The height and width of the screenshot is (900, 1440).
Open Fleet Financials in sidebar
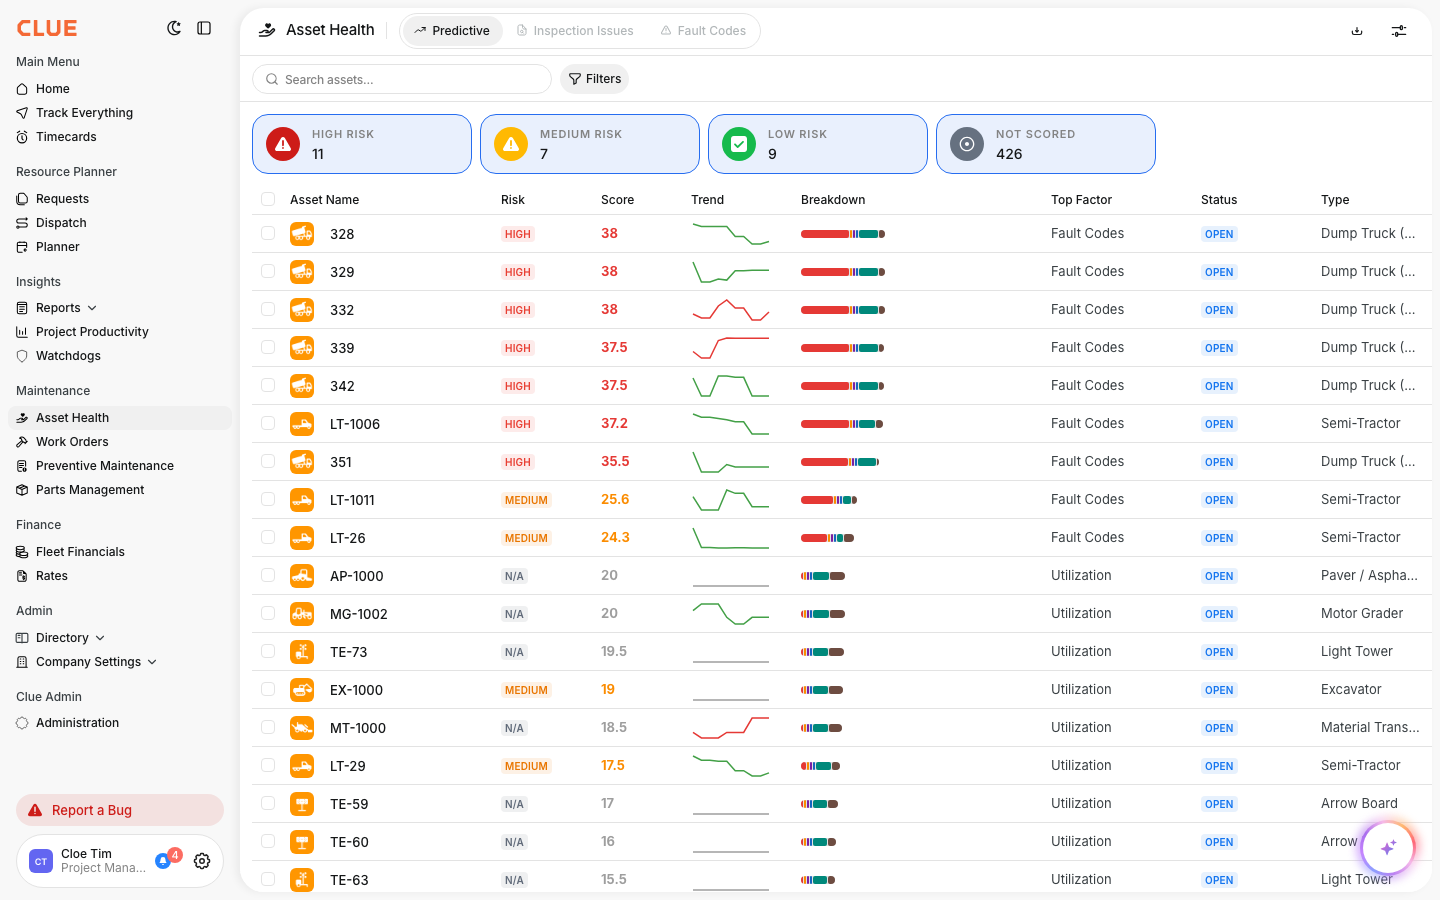[80, 552]
